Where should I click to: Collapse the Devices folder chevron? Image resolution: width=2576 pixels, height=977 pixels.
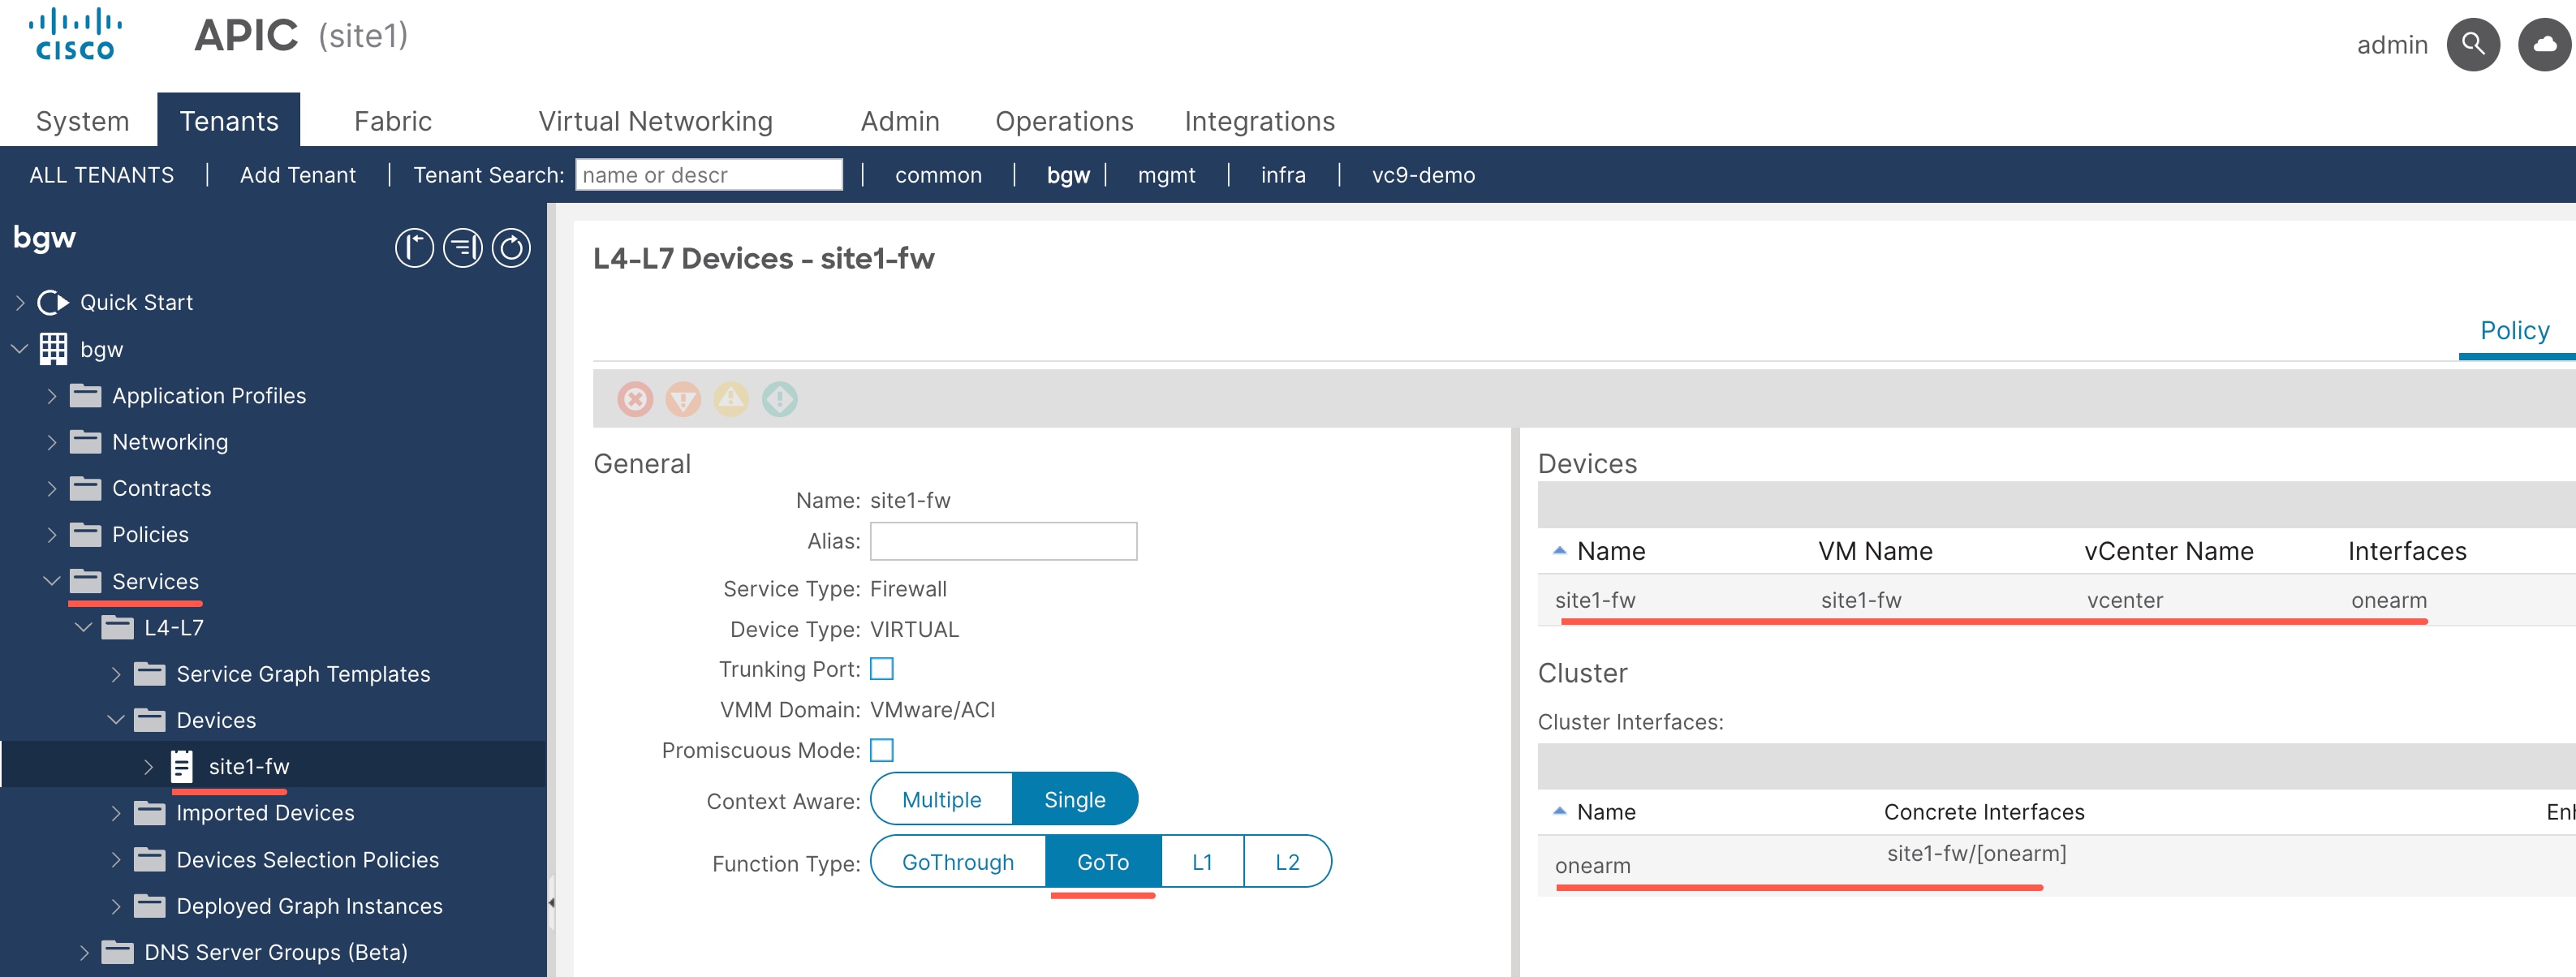tap(116, 720)
